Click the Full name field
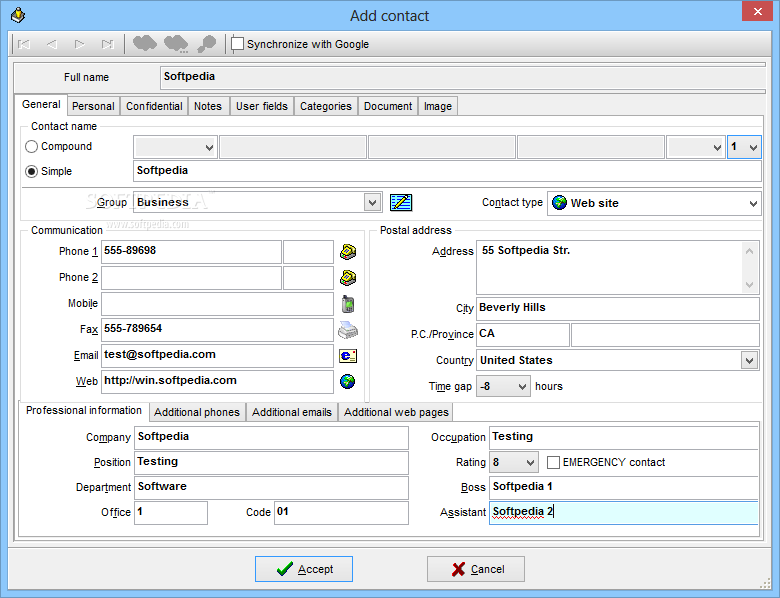The height and width of the screenshot is (598, 780). click(x=463, y=77)
